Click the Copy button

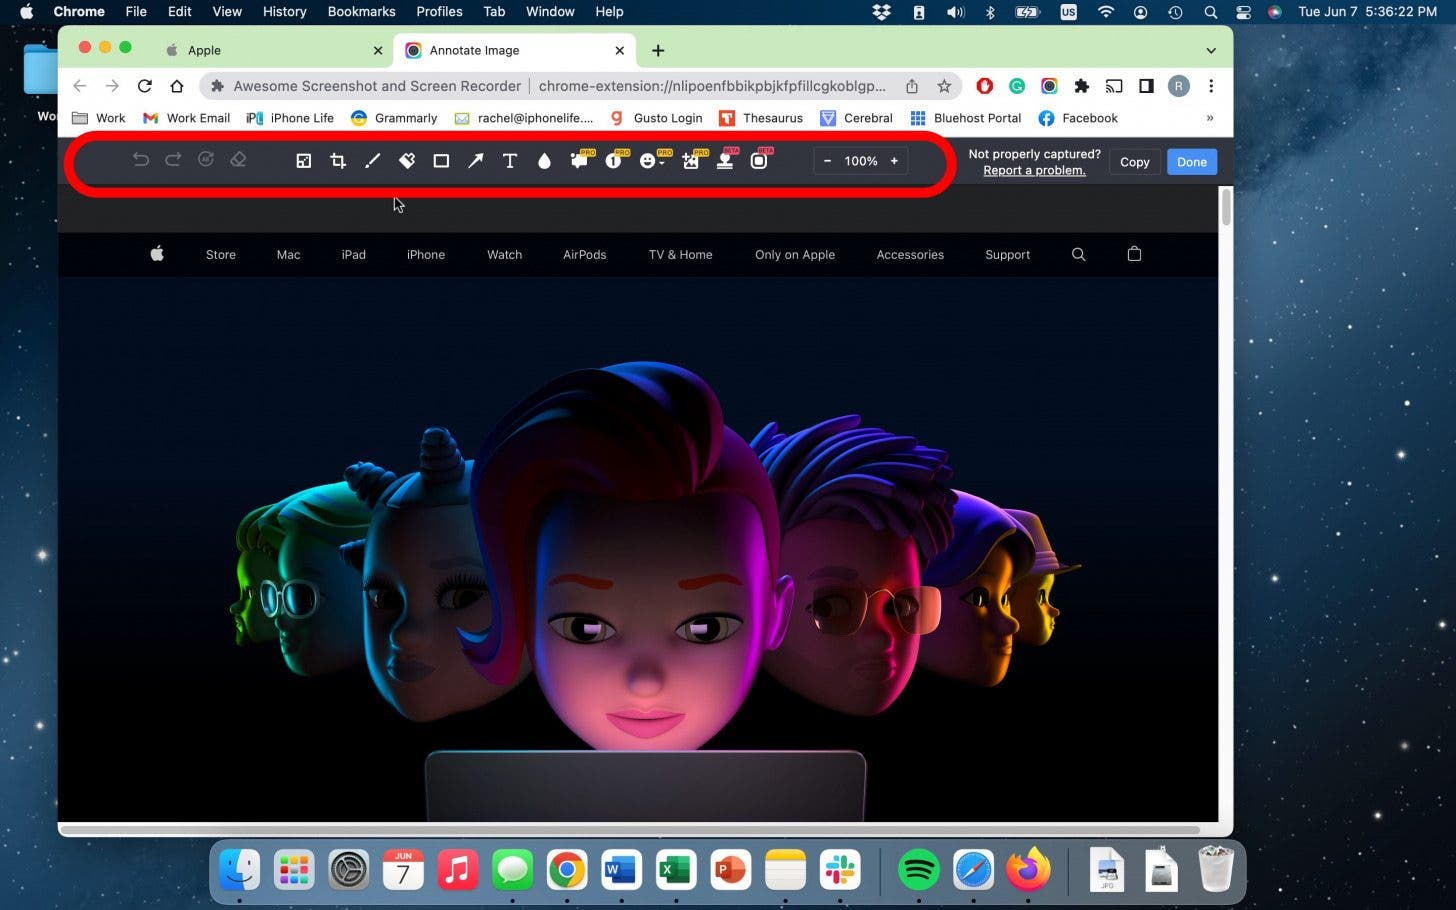click(x=1134, y=162)
